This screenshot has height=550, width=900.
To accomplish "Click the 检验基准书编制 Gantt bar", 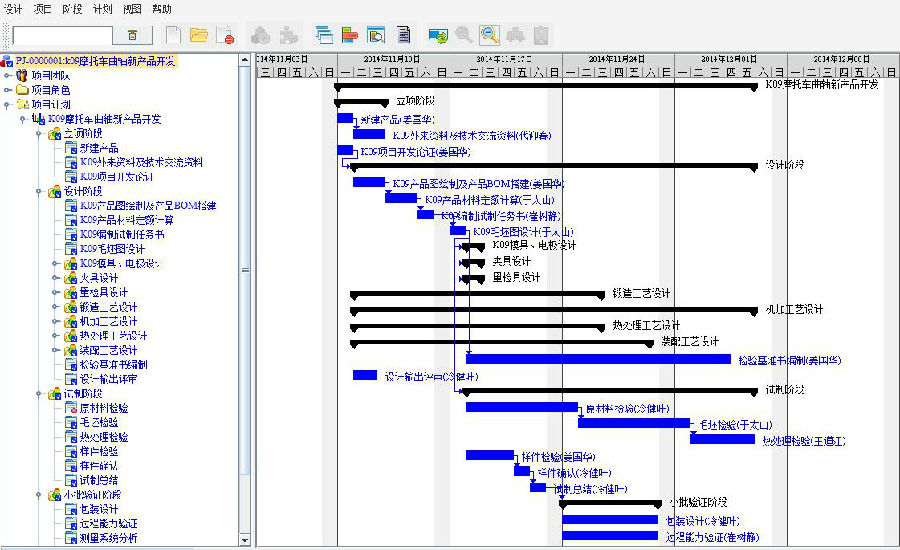I will click(598, 359).
